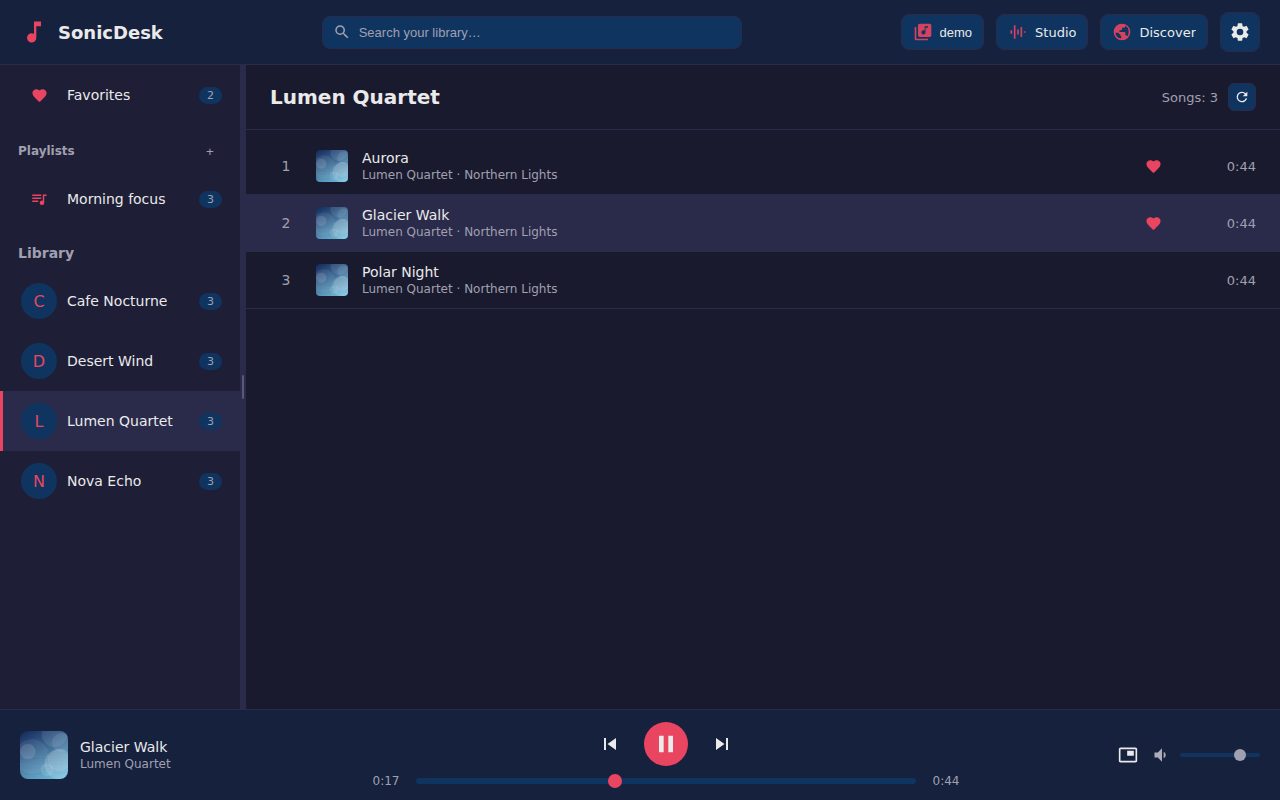1280x800 pixels.
Task: Click the SonicDesk music note logo
Action: [33, 32]
